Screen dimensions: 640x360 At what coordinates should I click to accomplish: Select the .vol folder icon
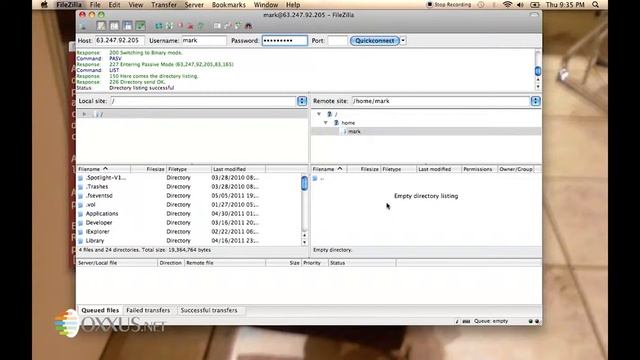80,205
